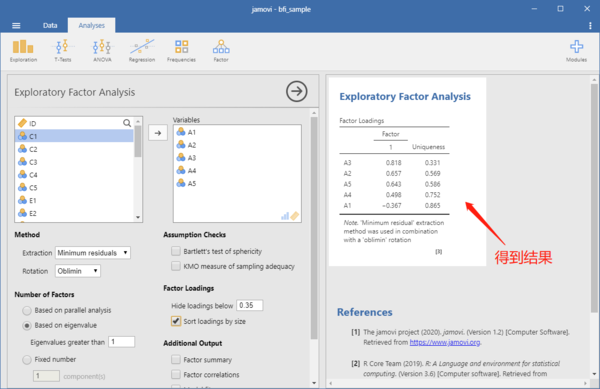The image size is (600, 389).
Task: Open the Factor analysis menu
Action: pos(221,50)
